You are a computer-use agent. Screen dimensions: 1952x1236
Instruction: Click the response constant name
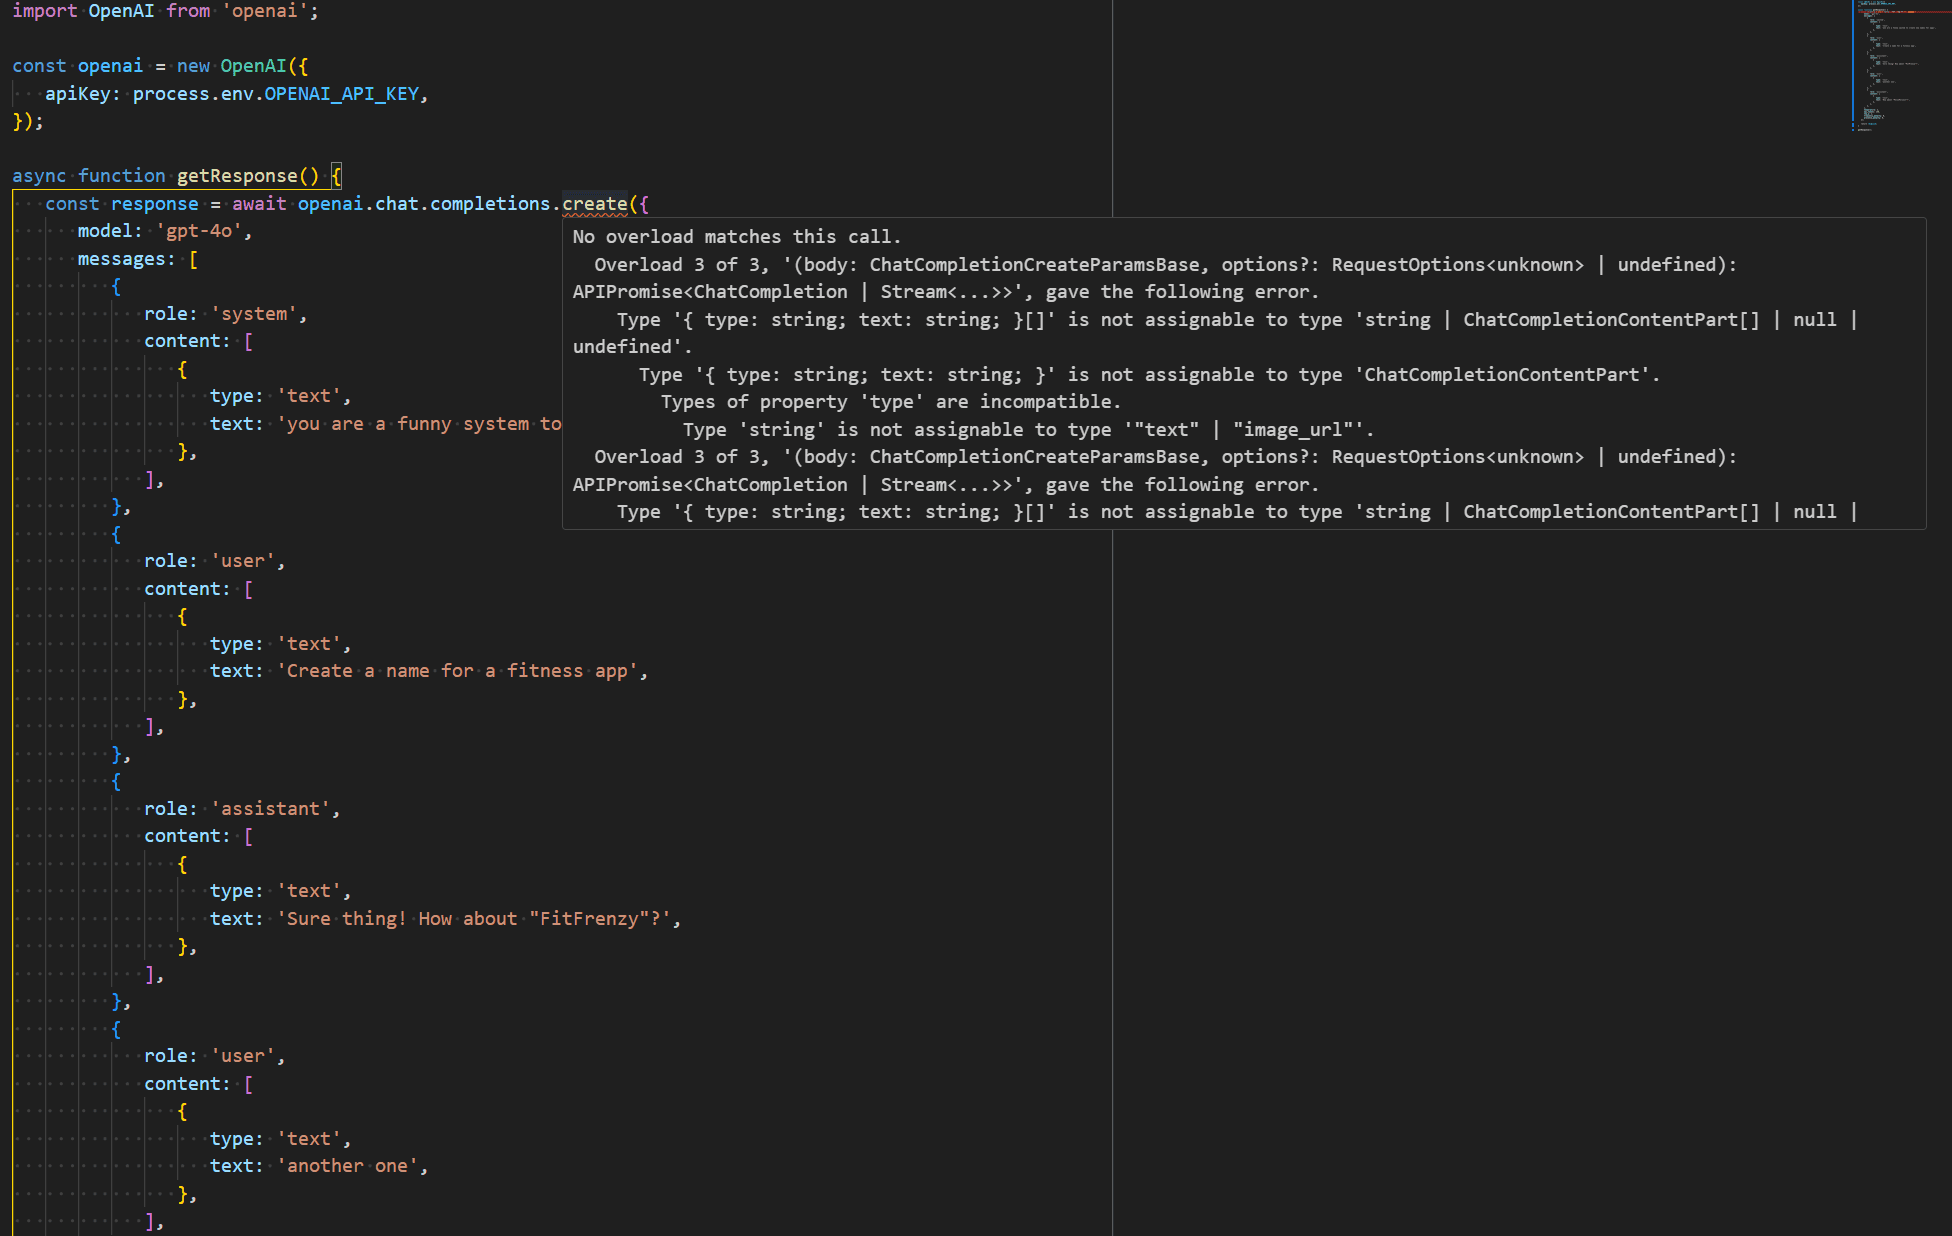tap(154, 204)
